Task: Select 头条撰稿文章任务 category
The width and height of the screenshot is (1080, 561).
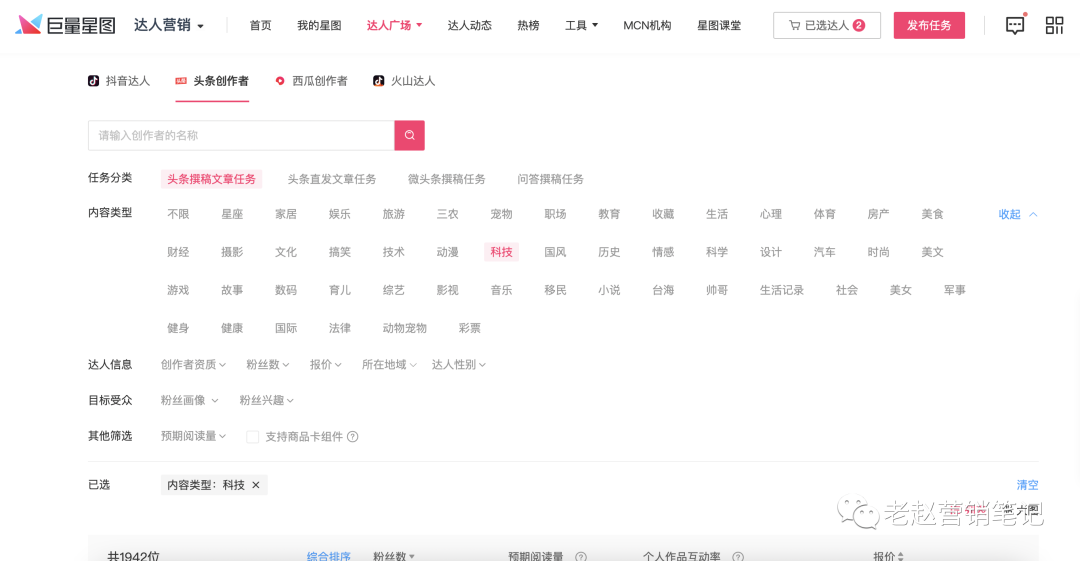Action: 211,179
